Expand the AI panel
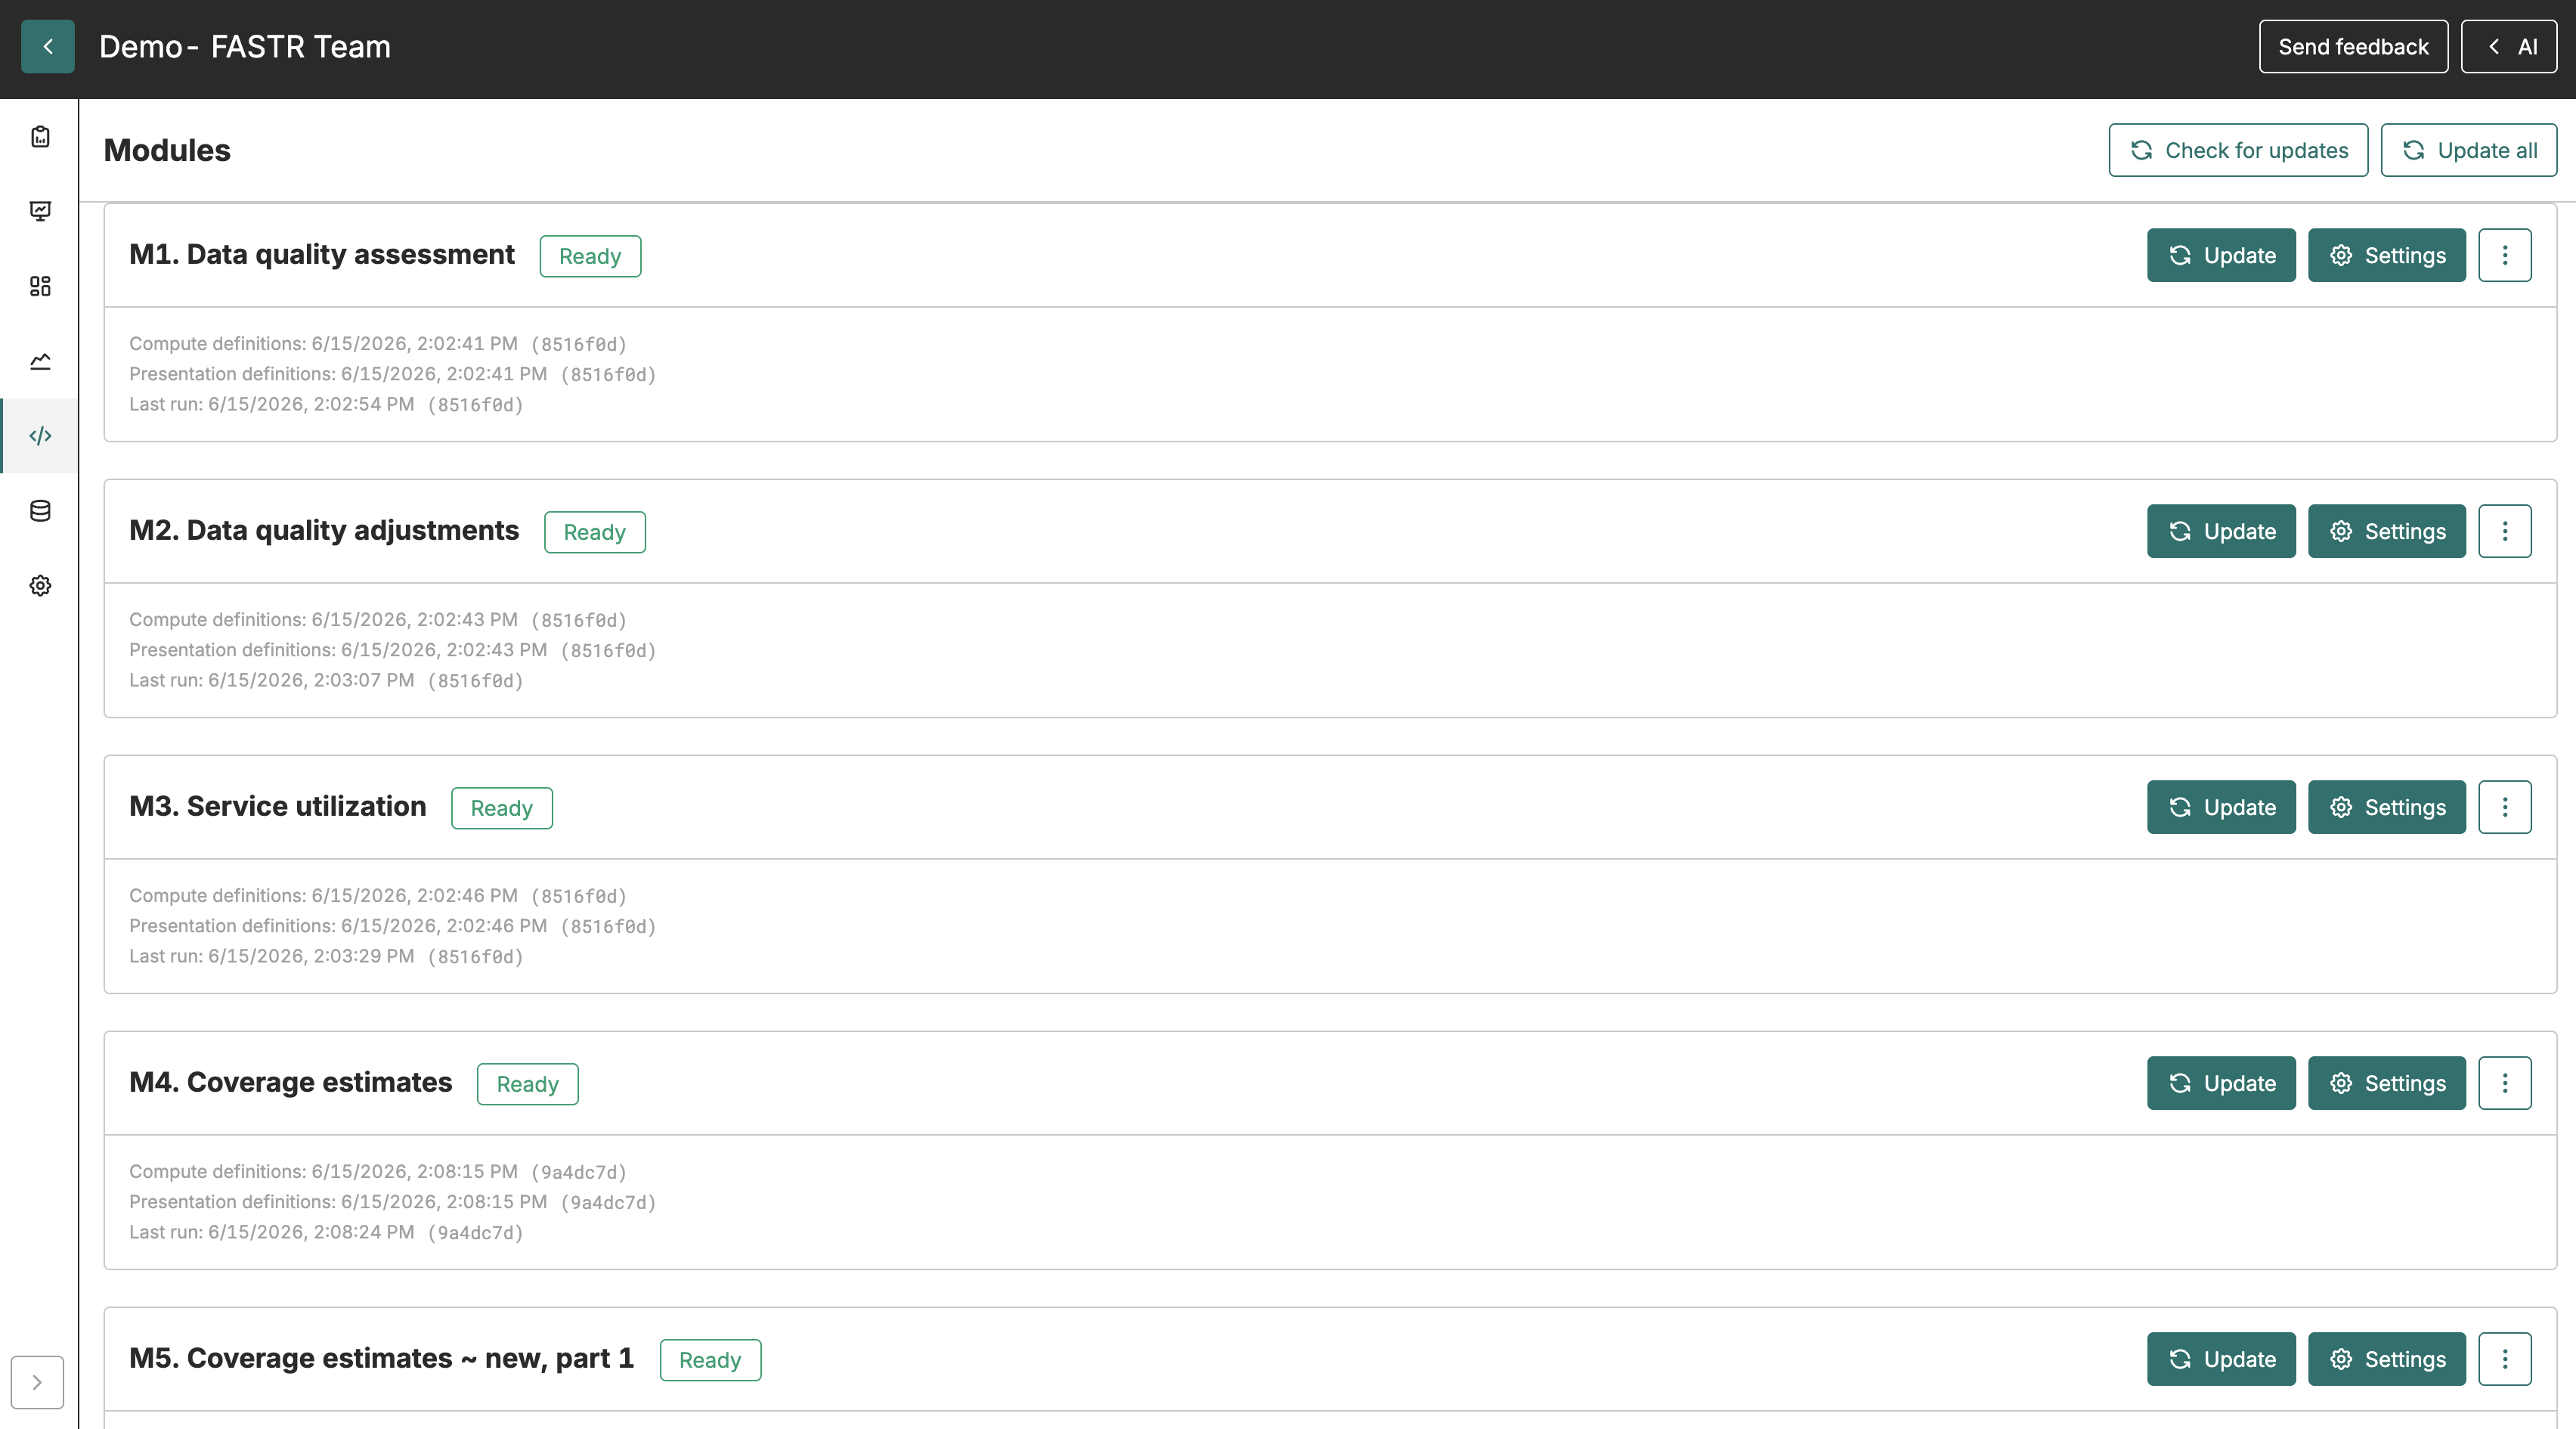The width and height of the screenshot is (2576, 1429). (x=2509, y=47)
